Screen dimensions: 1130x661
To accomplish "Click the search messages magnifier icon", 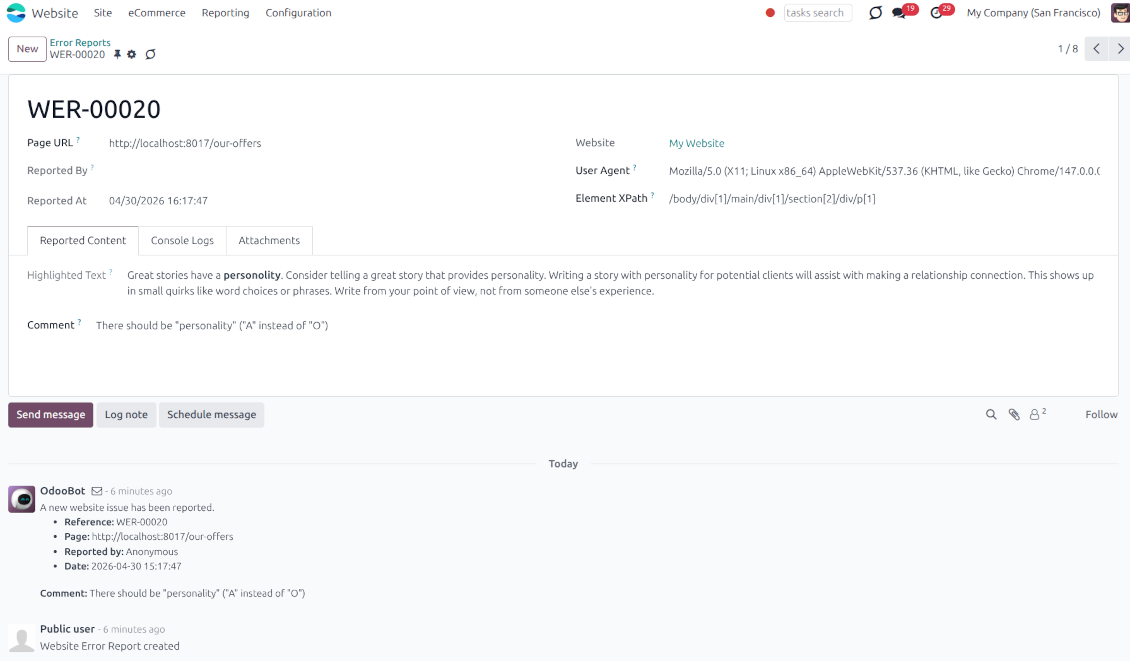I will pyautogui.click(x=991, y=413).
